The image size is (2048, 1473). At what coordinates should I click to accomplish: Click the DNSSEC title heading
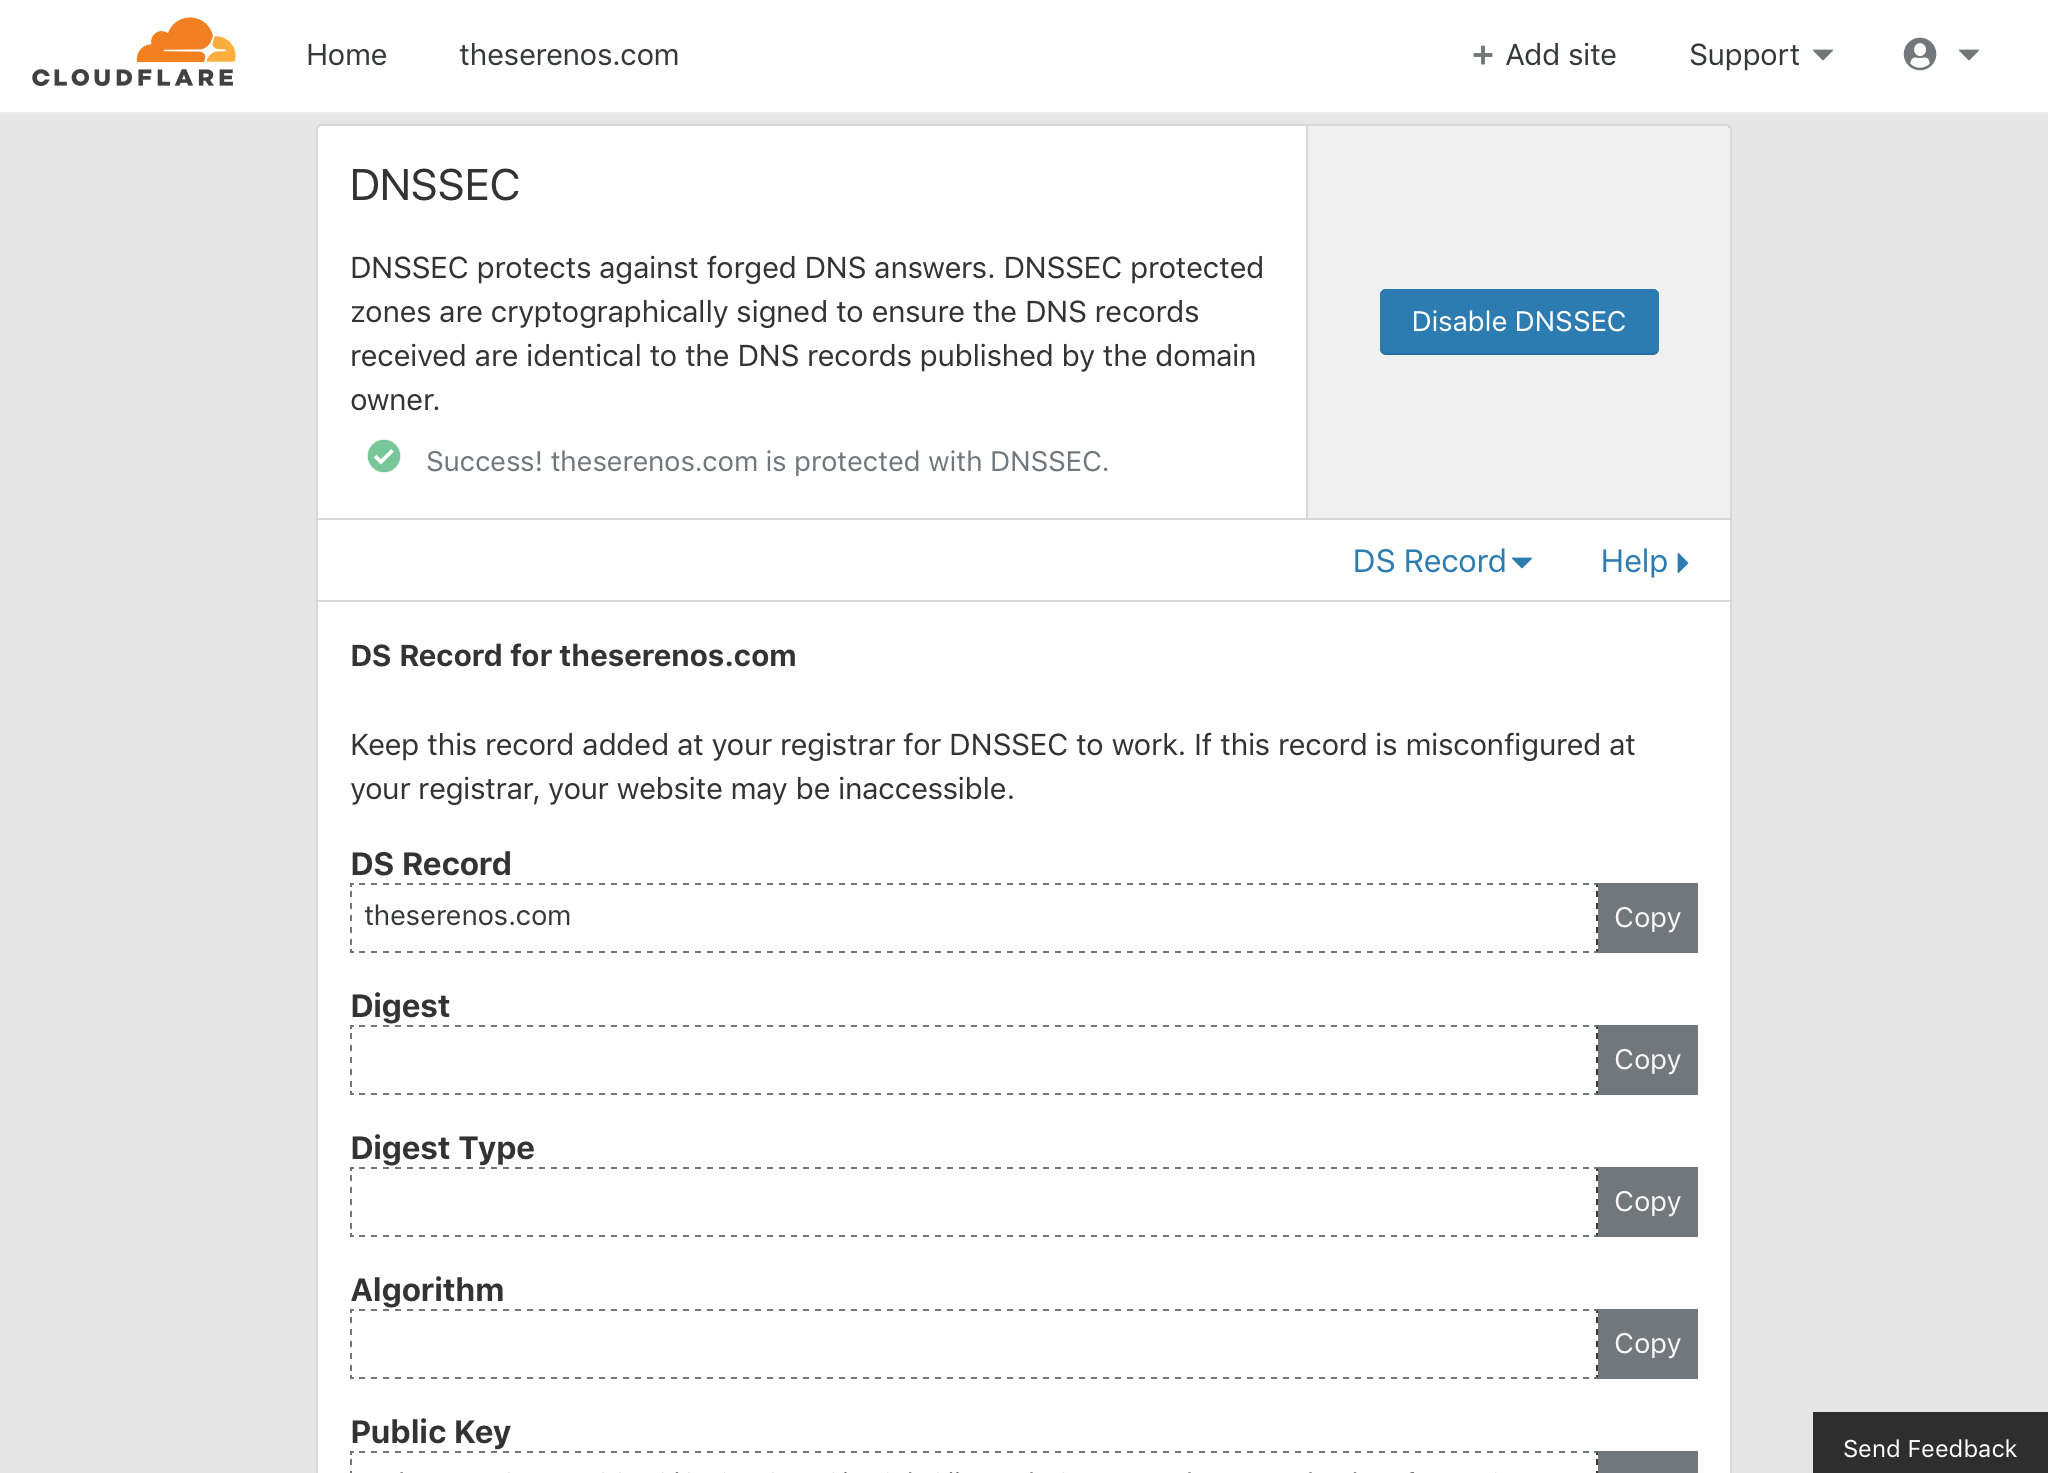pyautogui.click(x=435, y=185)
